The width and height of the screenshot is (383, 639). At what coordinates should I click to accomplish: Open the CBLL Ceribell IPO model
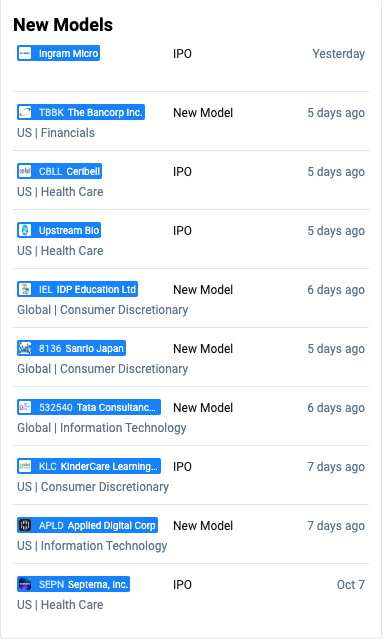click(59, 172)
